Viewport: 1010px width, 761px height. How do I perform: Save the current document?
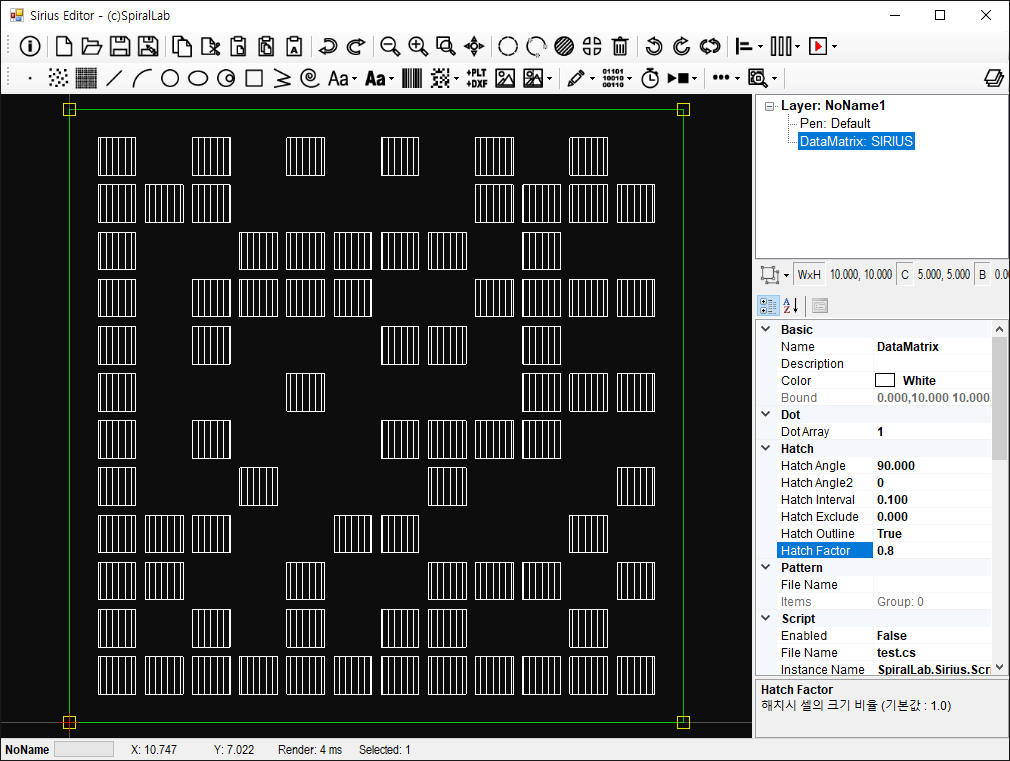point(120,46)
